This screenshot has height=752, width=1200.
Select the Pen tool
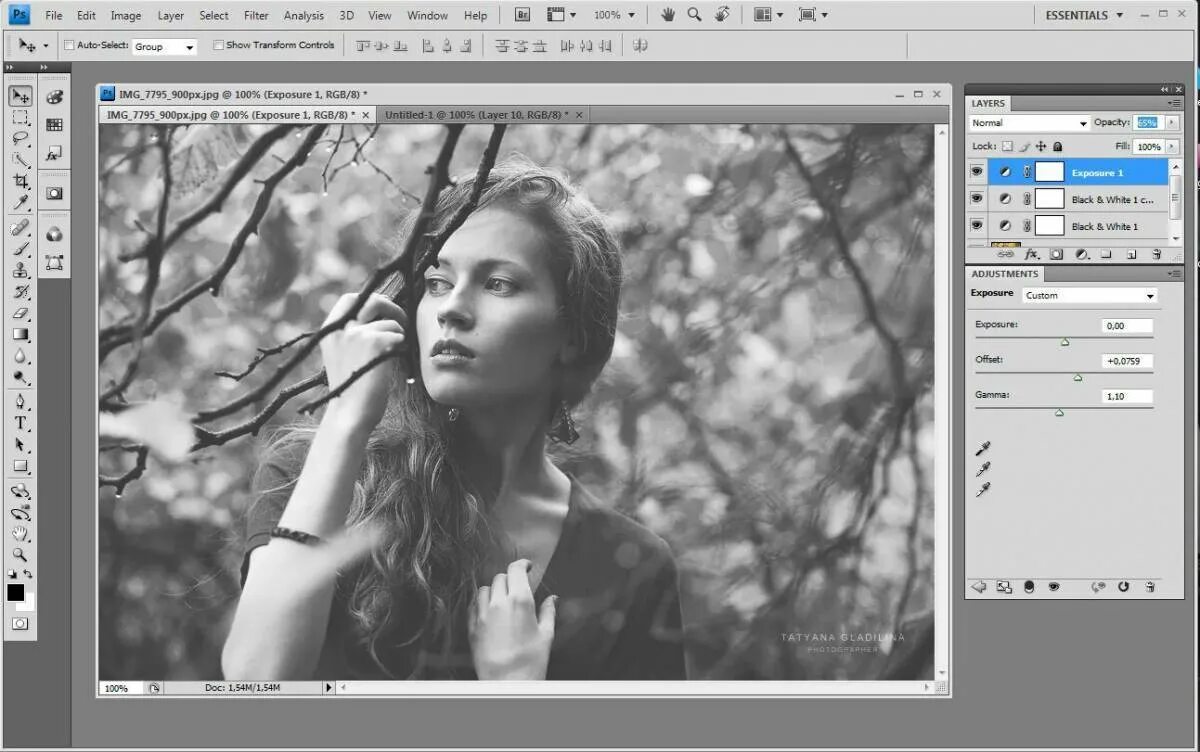point(20,402)
